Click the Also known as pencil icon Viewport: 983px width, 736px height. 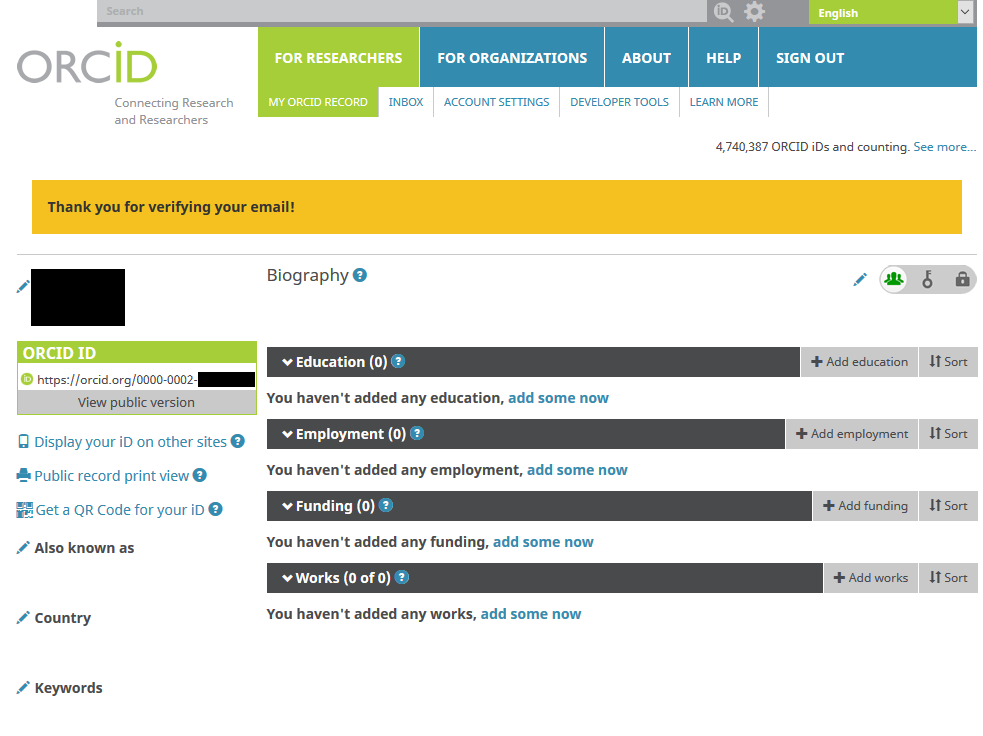pyautogui.click(x=23, y=548)
